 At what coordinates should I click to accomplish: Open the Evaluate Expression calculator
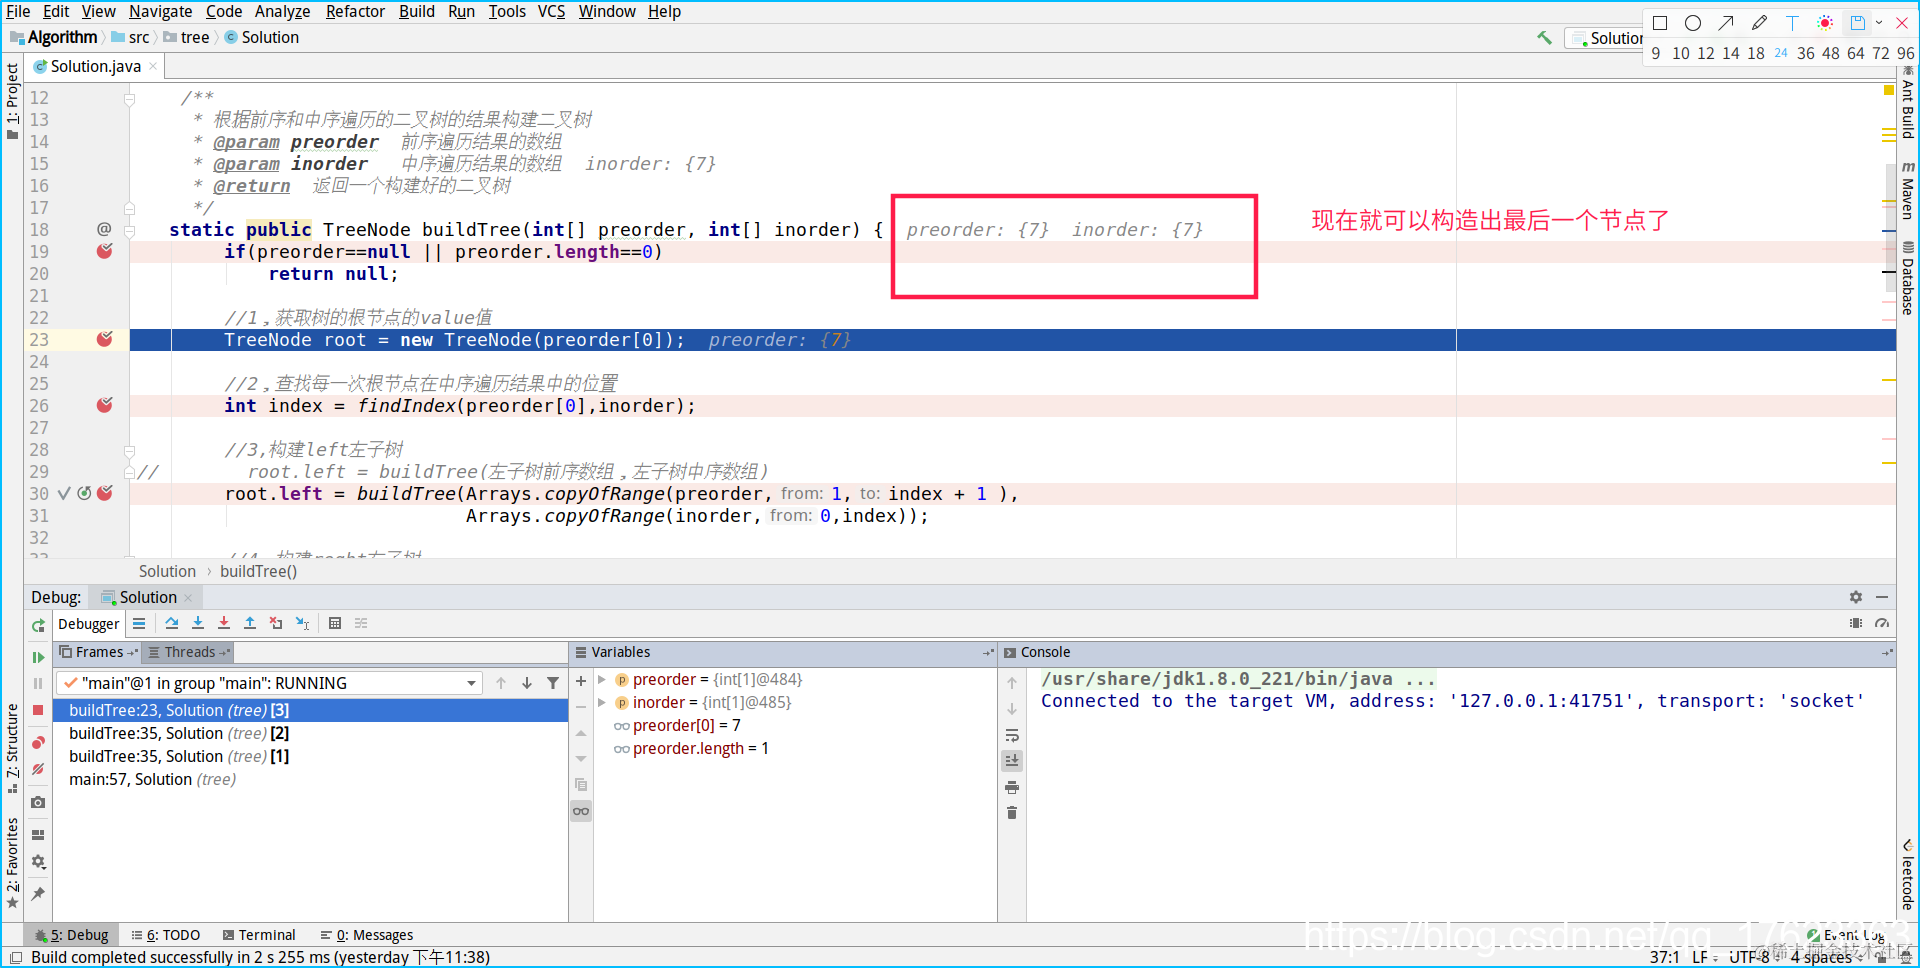(x=335, y=623)
